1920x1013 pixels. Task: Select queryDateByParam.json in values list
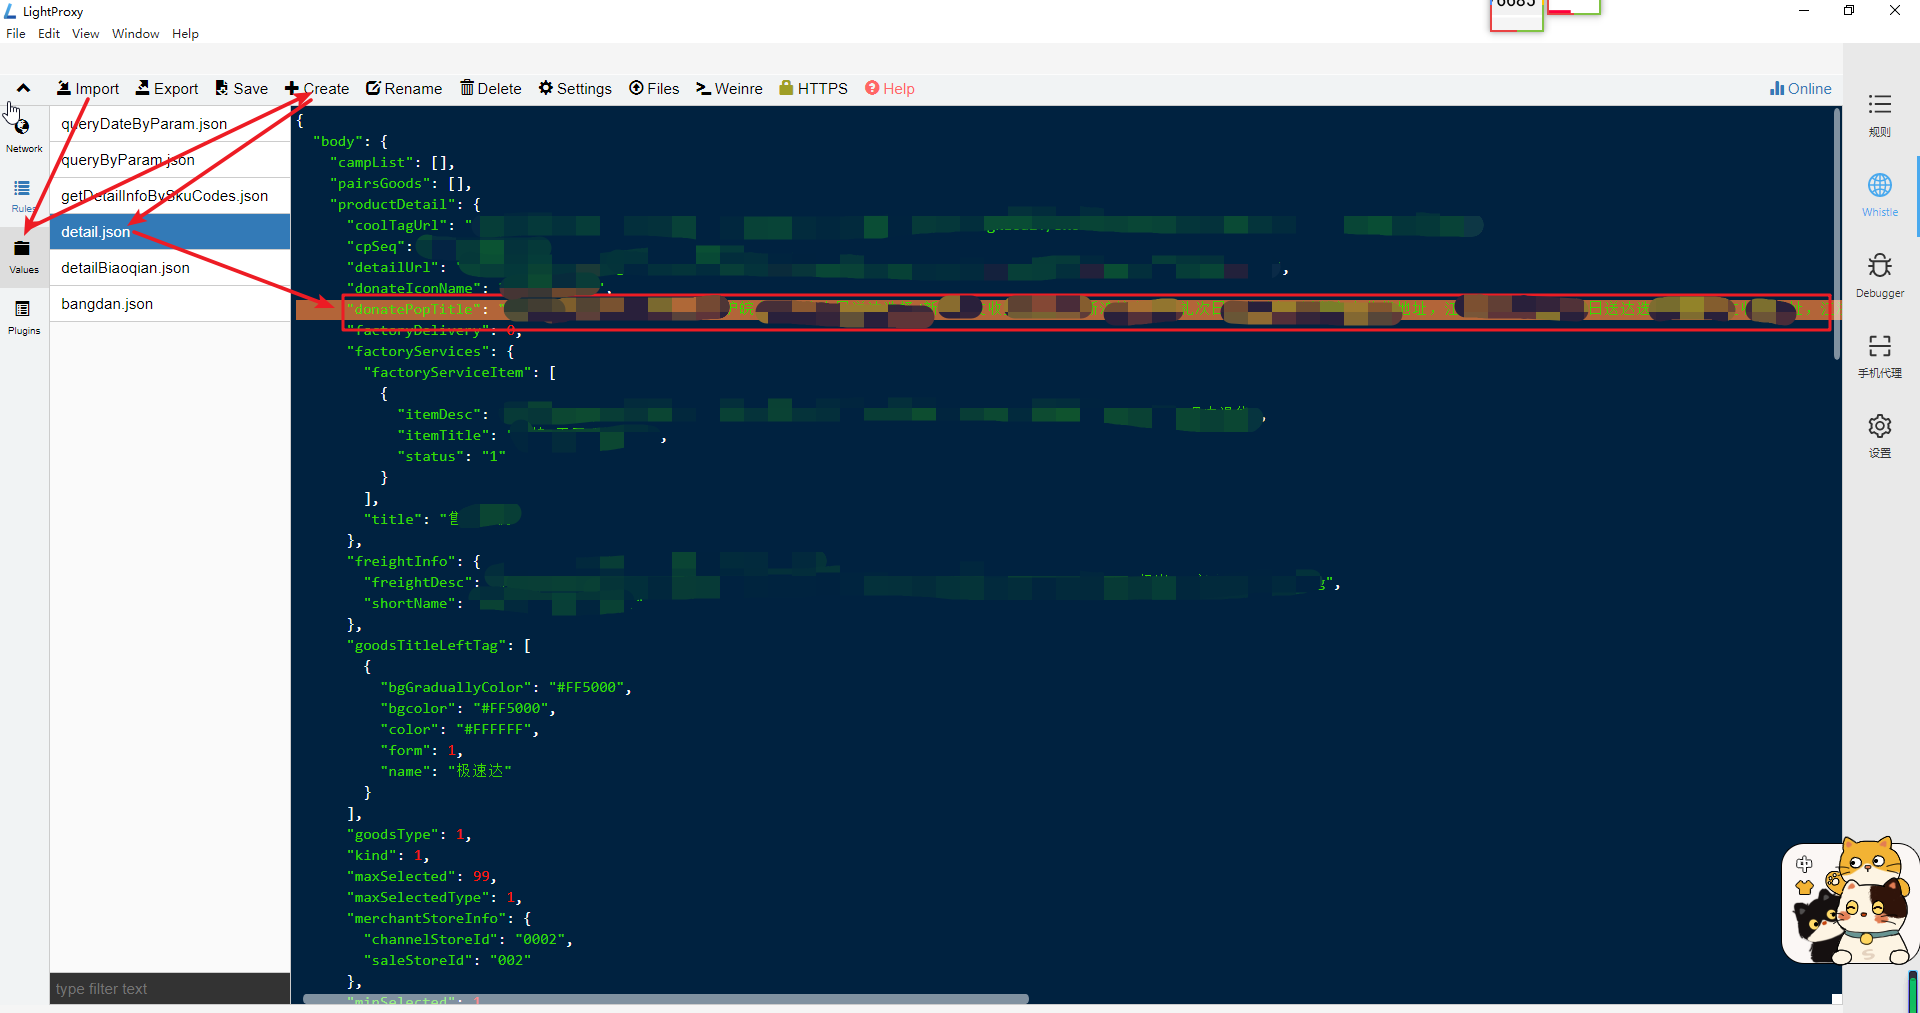pos(170,124)
